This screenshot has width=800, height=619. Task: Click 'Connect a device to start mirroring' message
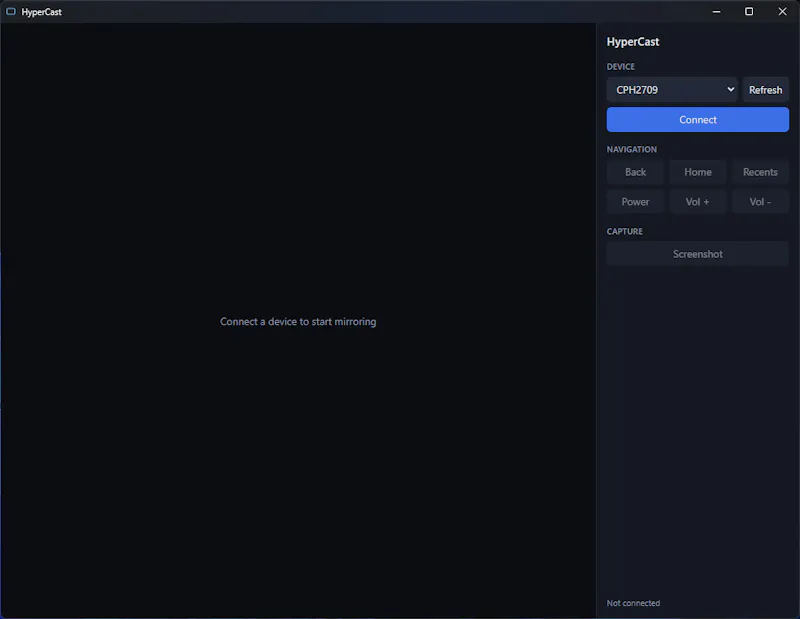click(298, 321)
